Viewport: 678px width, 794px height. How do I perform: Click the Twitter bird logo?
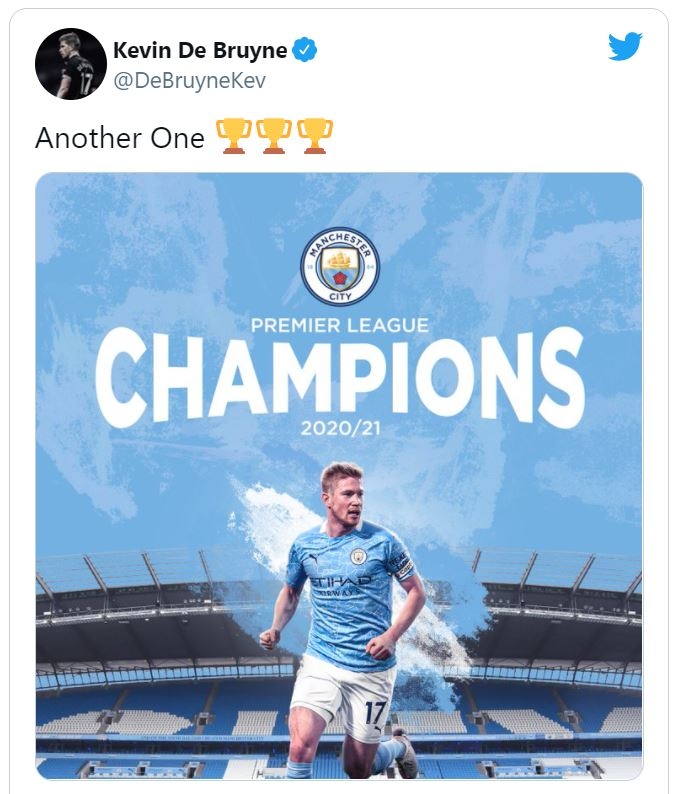pyautogui.click(x=625, y=47)
